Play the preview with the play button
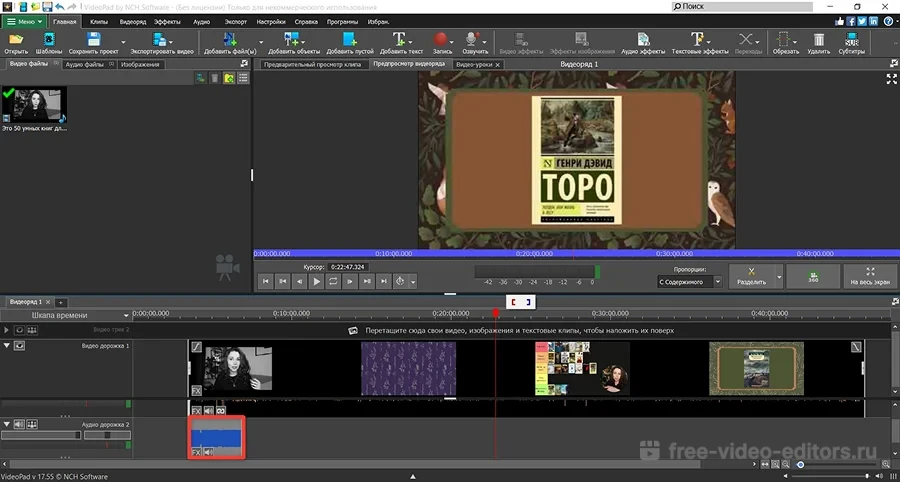Screen dimensions: 900x482 (x=316, y=281)
